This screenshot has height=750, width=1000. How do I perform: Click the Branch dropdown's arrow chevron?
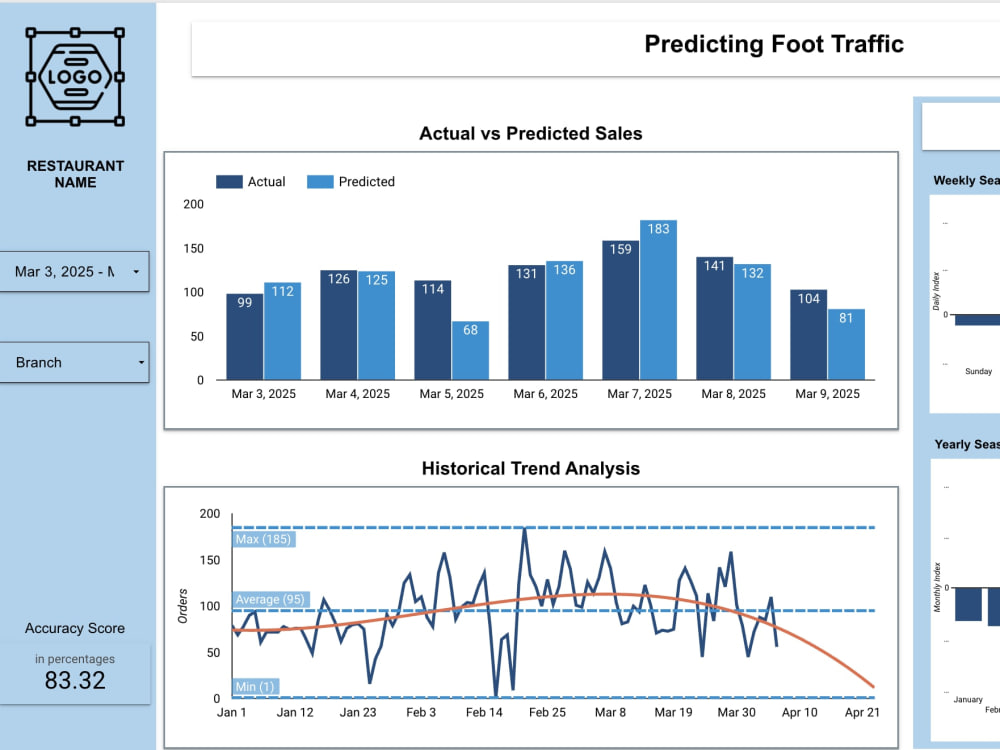[141, 362]
